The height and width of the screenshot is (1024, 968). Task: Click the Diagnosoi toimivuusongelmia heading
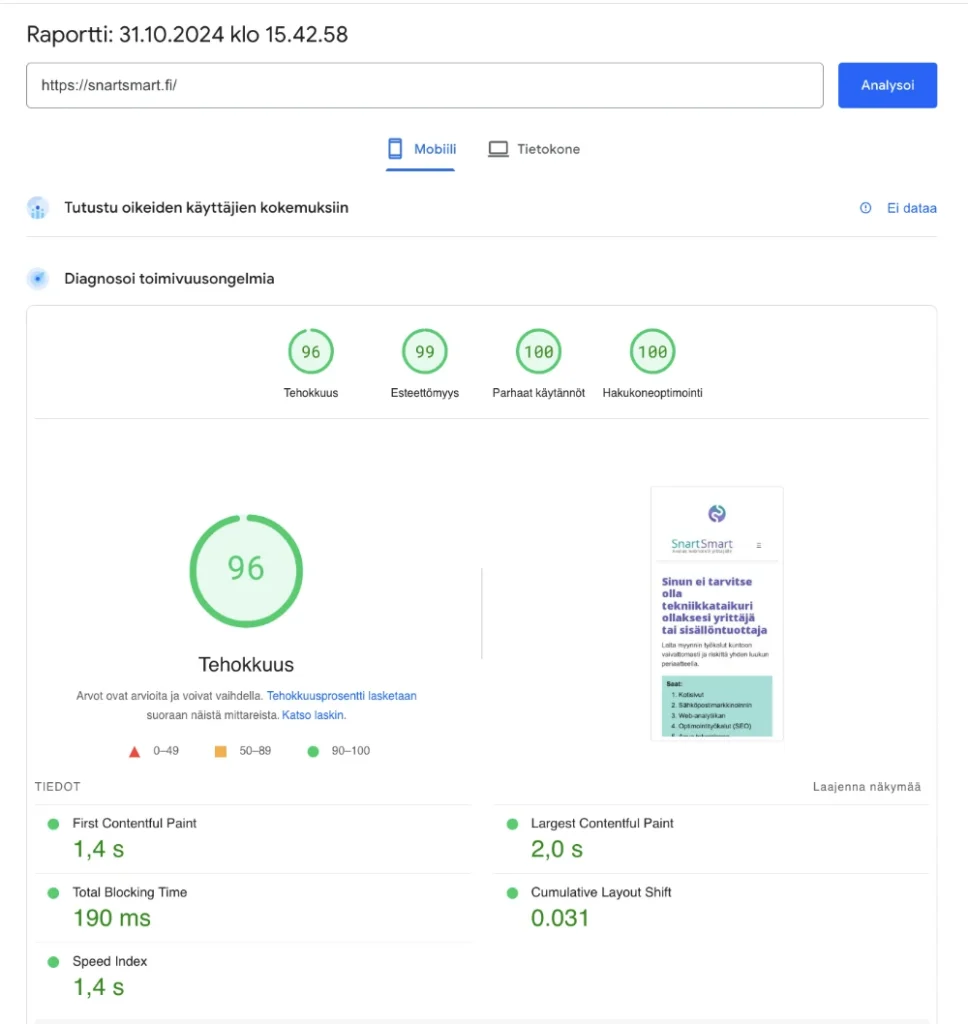point(169,279)
